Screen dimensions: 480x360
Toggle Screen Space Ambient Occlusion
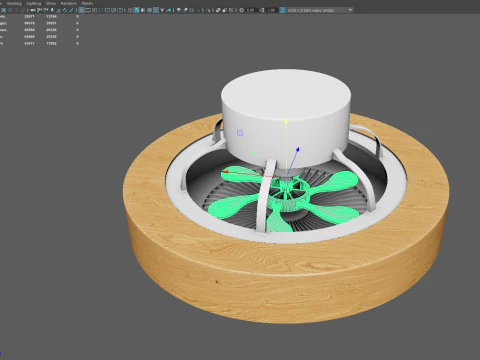[179, 10]
